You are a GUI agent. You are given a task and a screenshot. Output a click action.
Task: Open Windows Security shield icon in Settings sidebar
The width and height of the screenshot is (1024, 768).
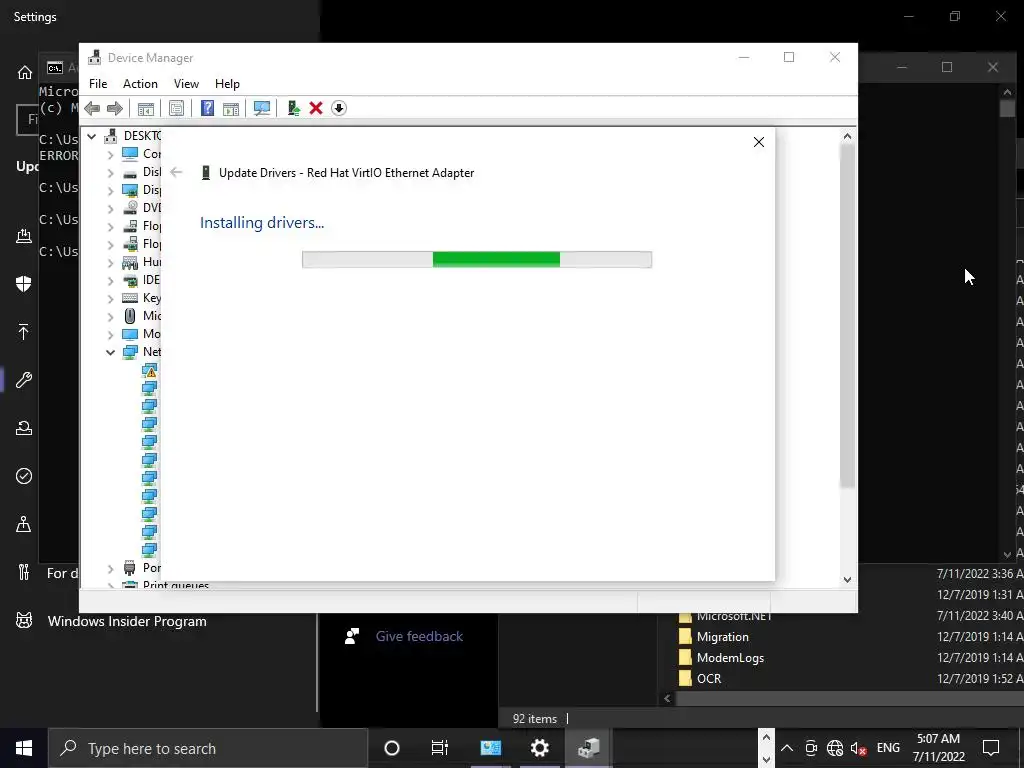pos(24,283)
